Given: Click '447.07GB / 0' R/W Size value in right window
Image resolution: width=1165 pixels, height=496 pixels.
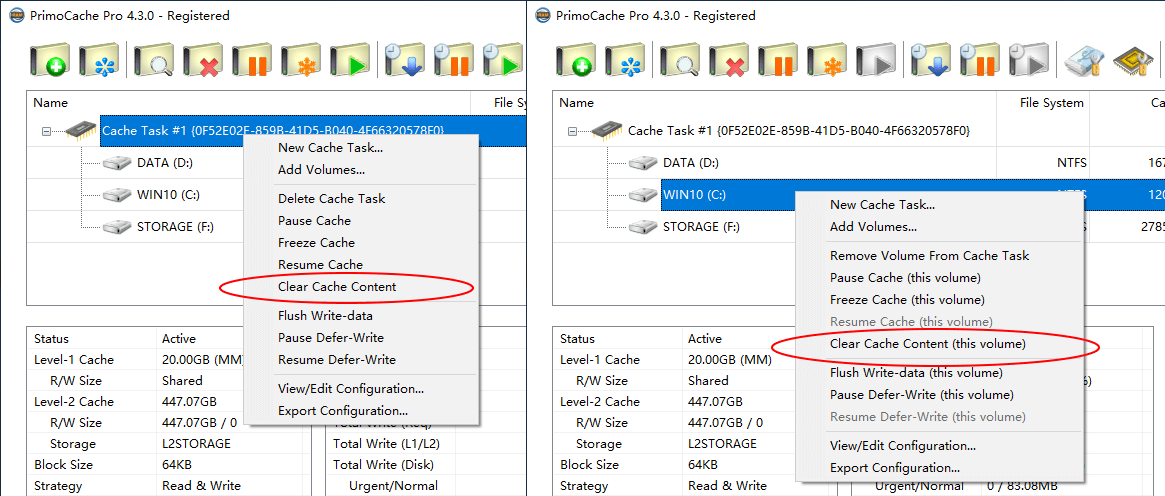Looking at the screenshot, I should 725,422.
